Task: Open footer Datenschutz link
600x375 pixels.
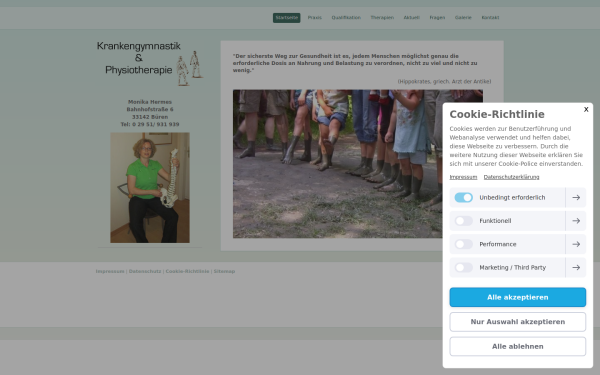Action: (x=145, y=271)
